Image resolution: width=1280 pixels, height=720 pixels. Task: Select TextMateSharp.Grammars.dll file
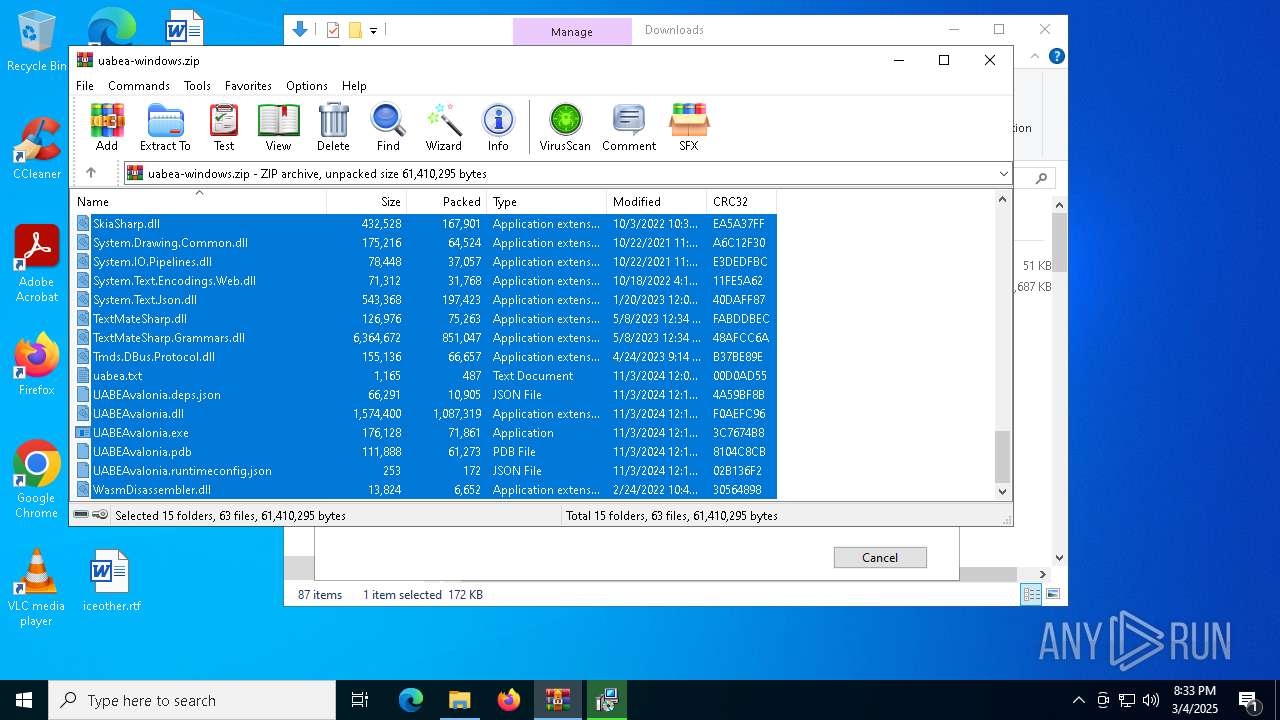(424, 338)
